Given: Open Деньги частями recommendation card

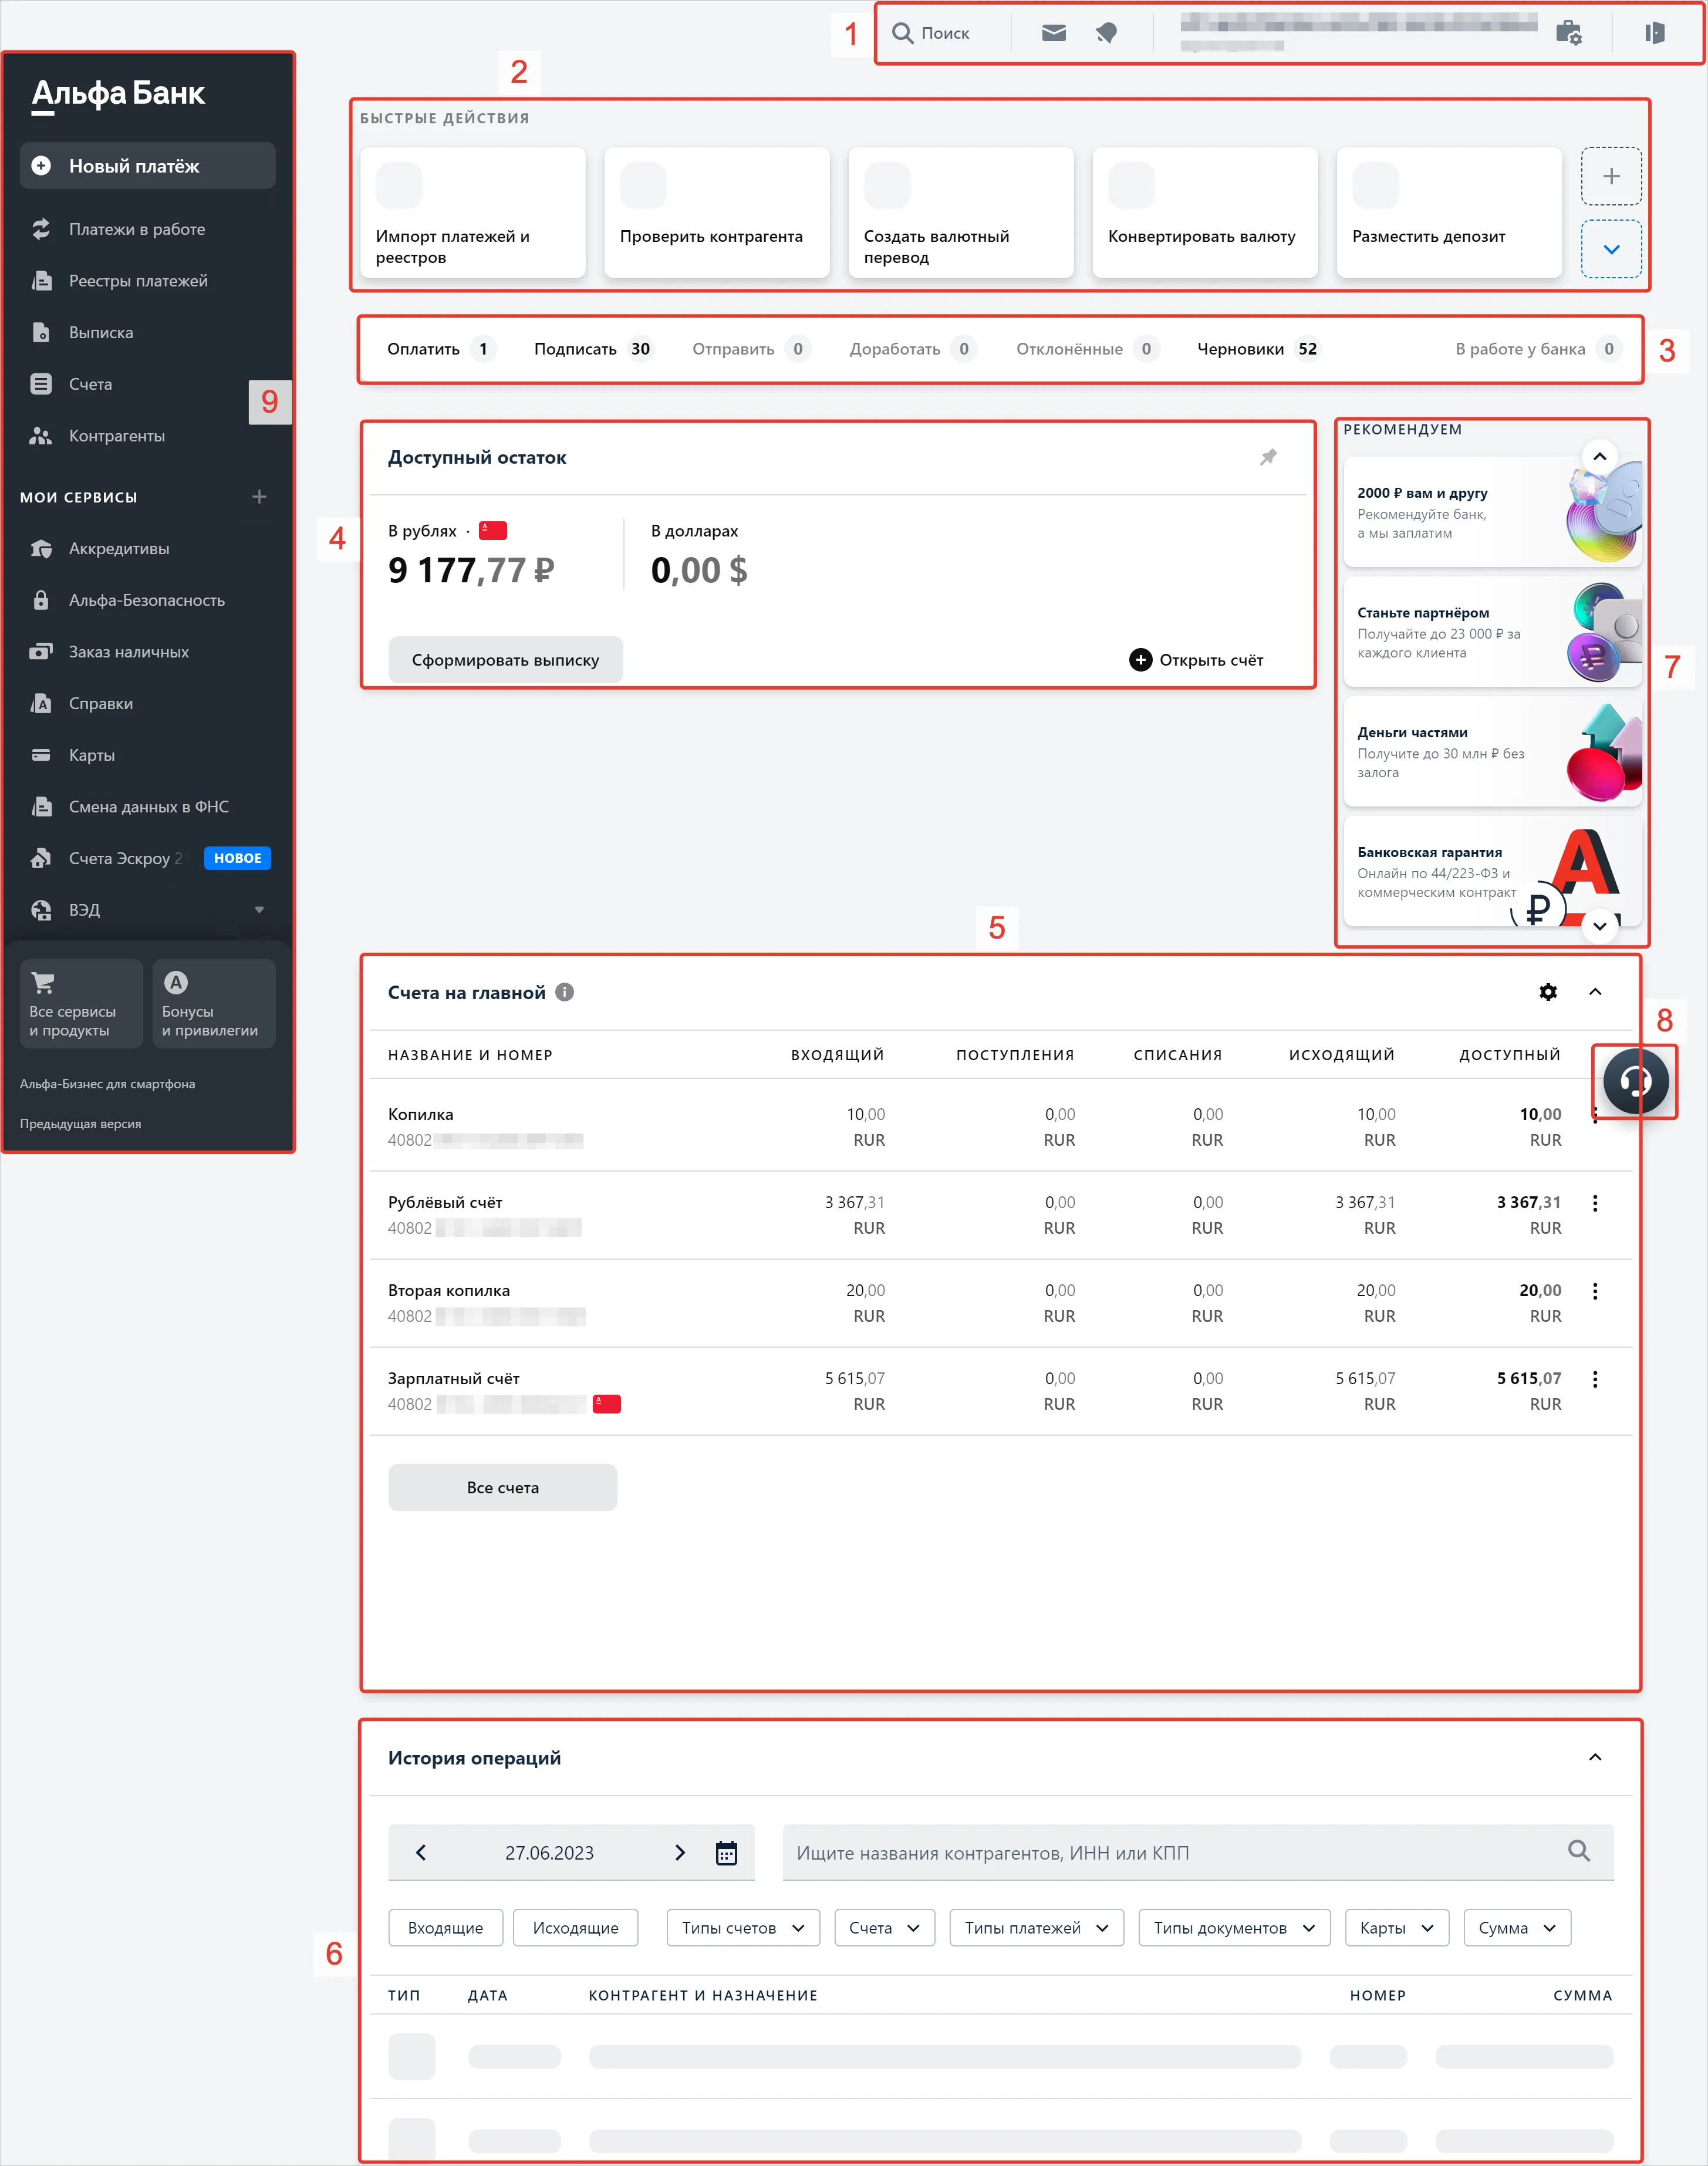Looking at the screenshot, I should (1492, 752).
